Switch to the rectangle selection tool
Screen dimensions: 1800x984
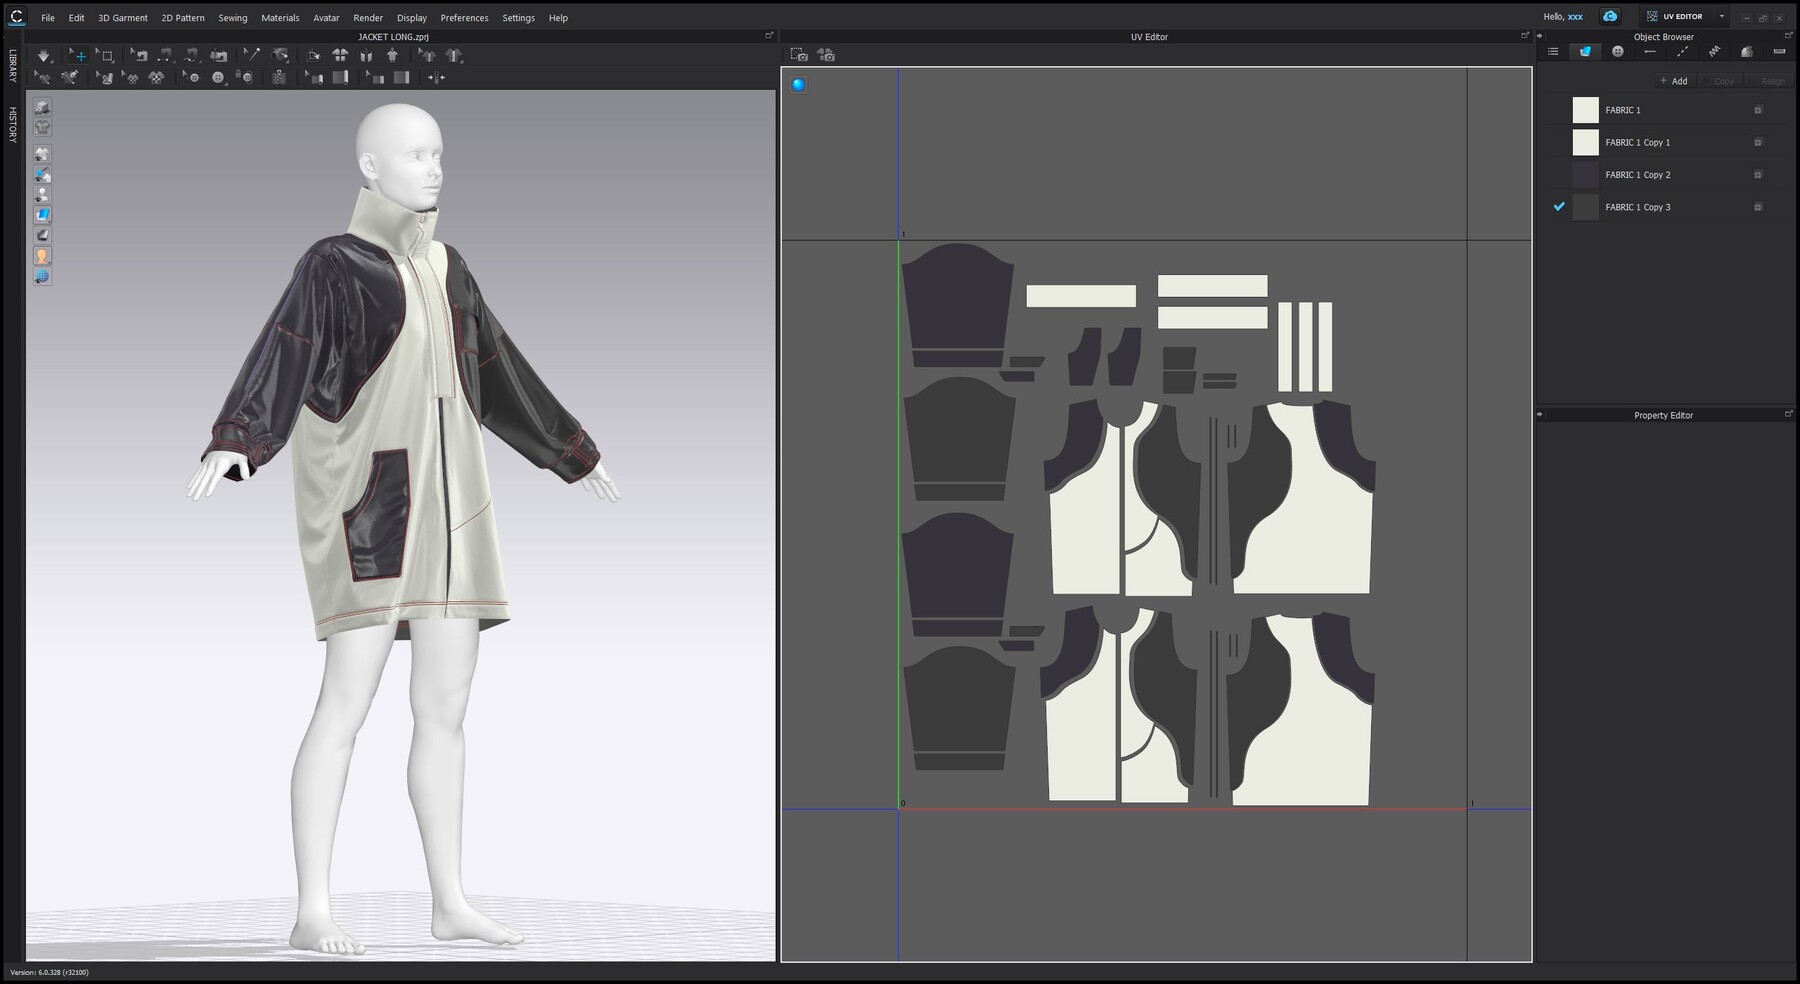[106, 55]
